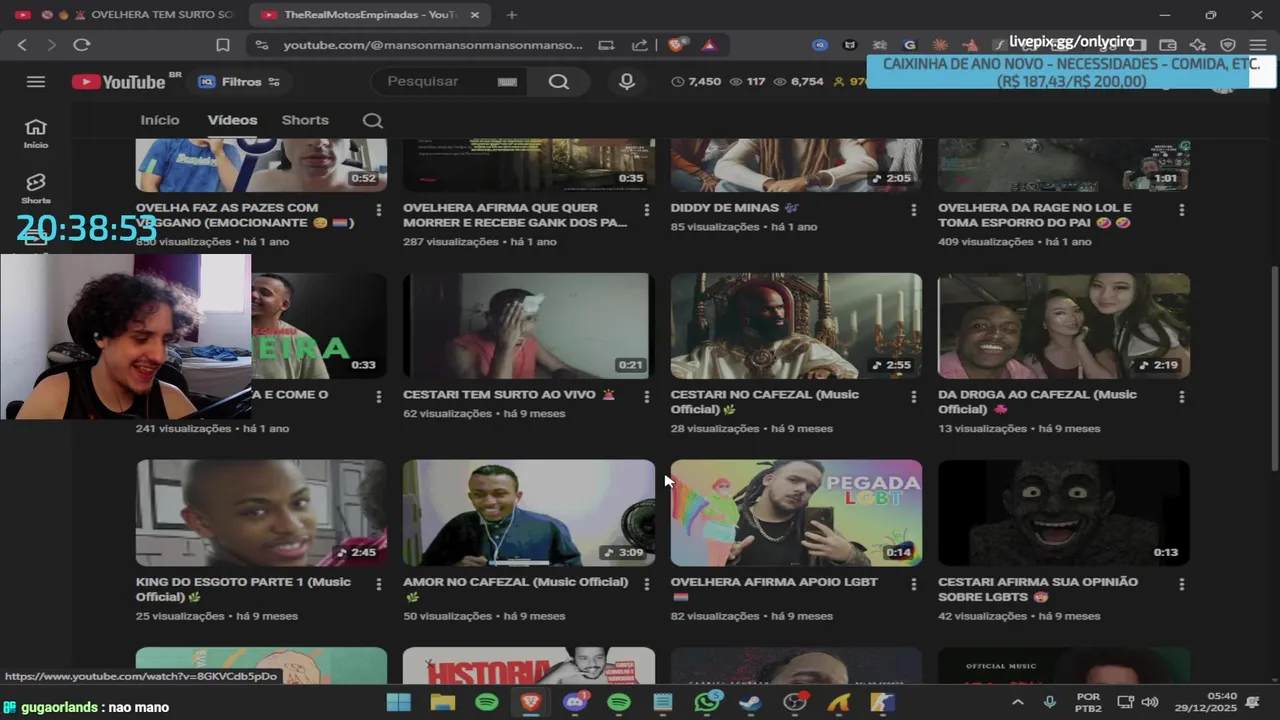Click the youtube.com address bar URL
Image resolution: width=1280 pixels, height=720 pixels.
point(432,45)
